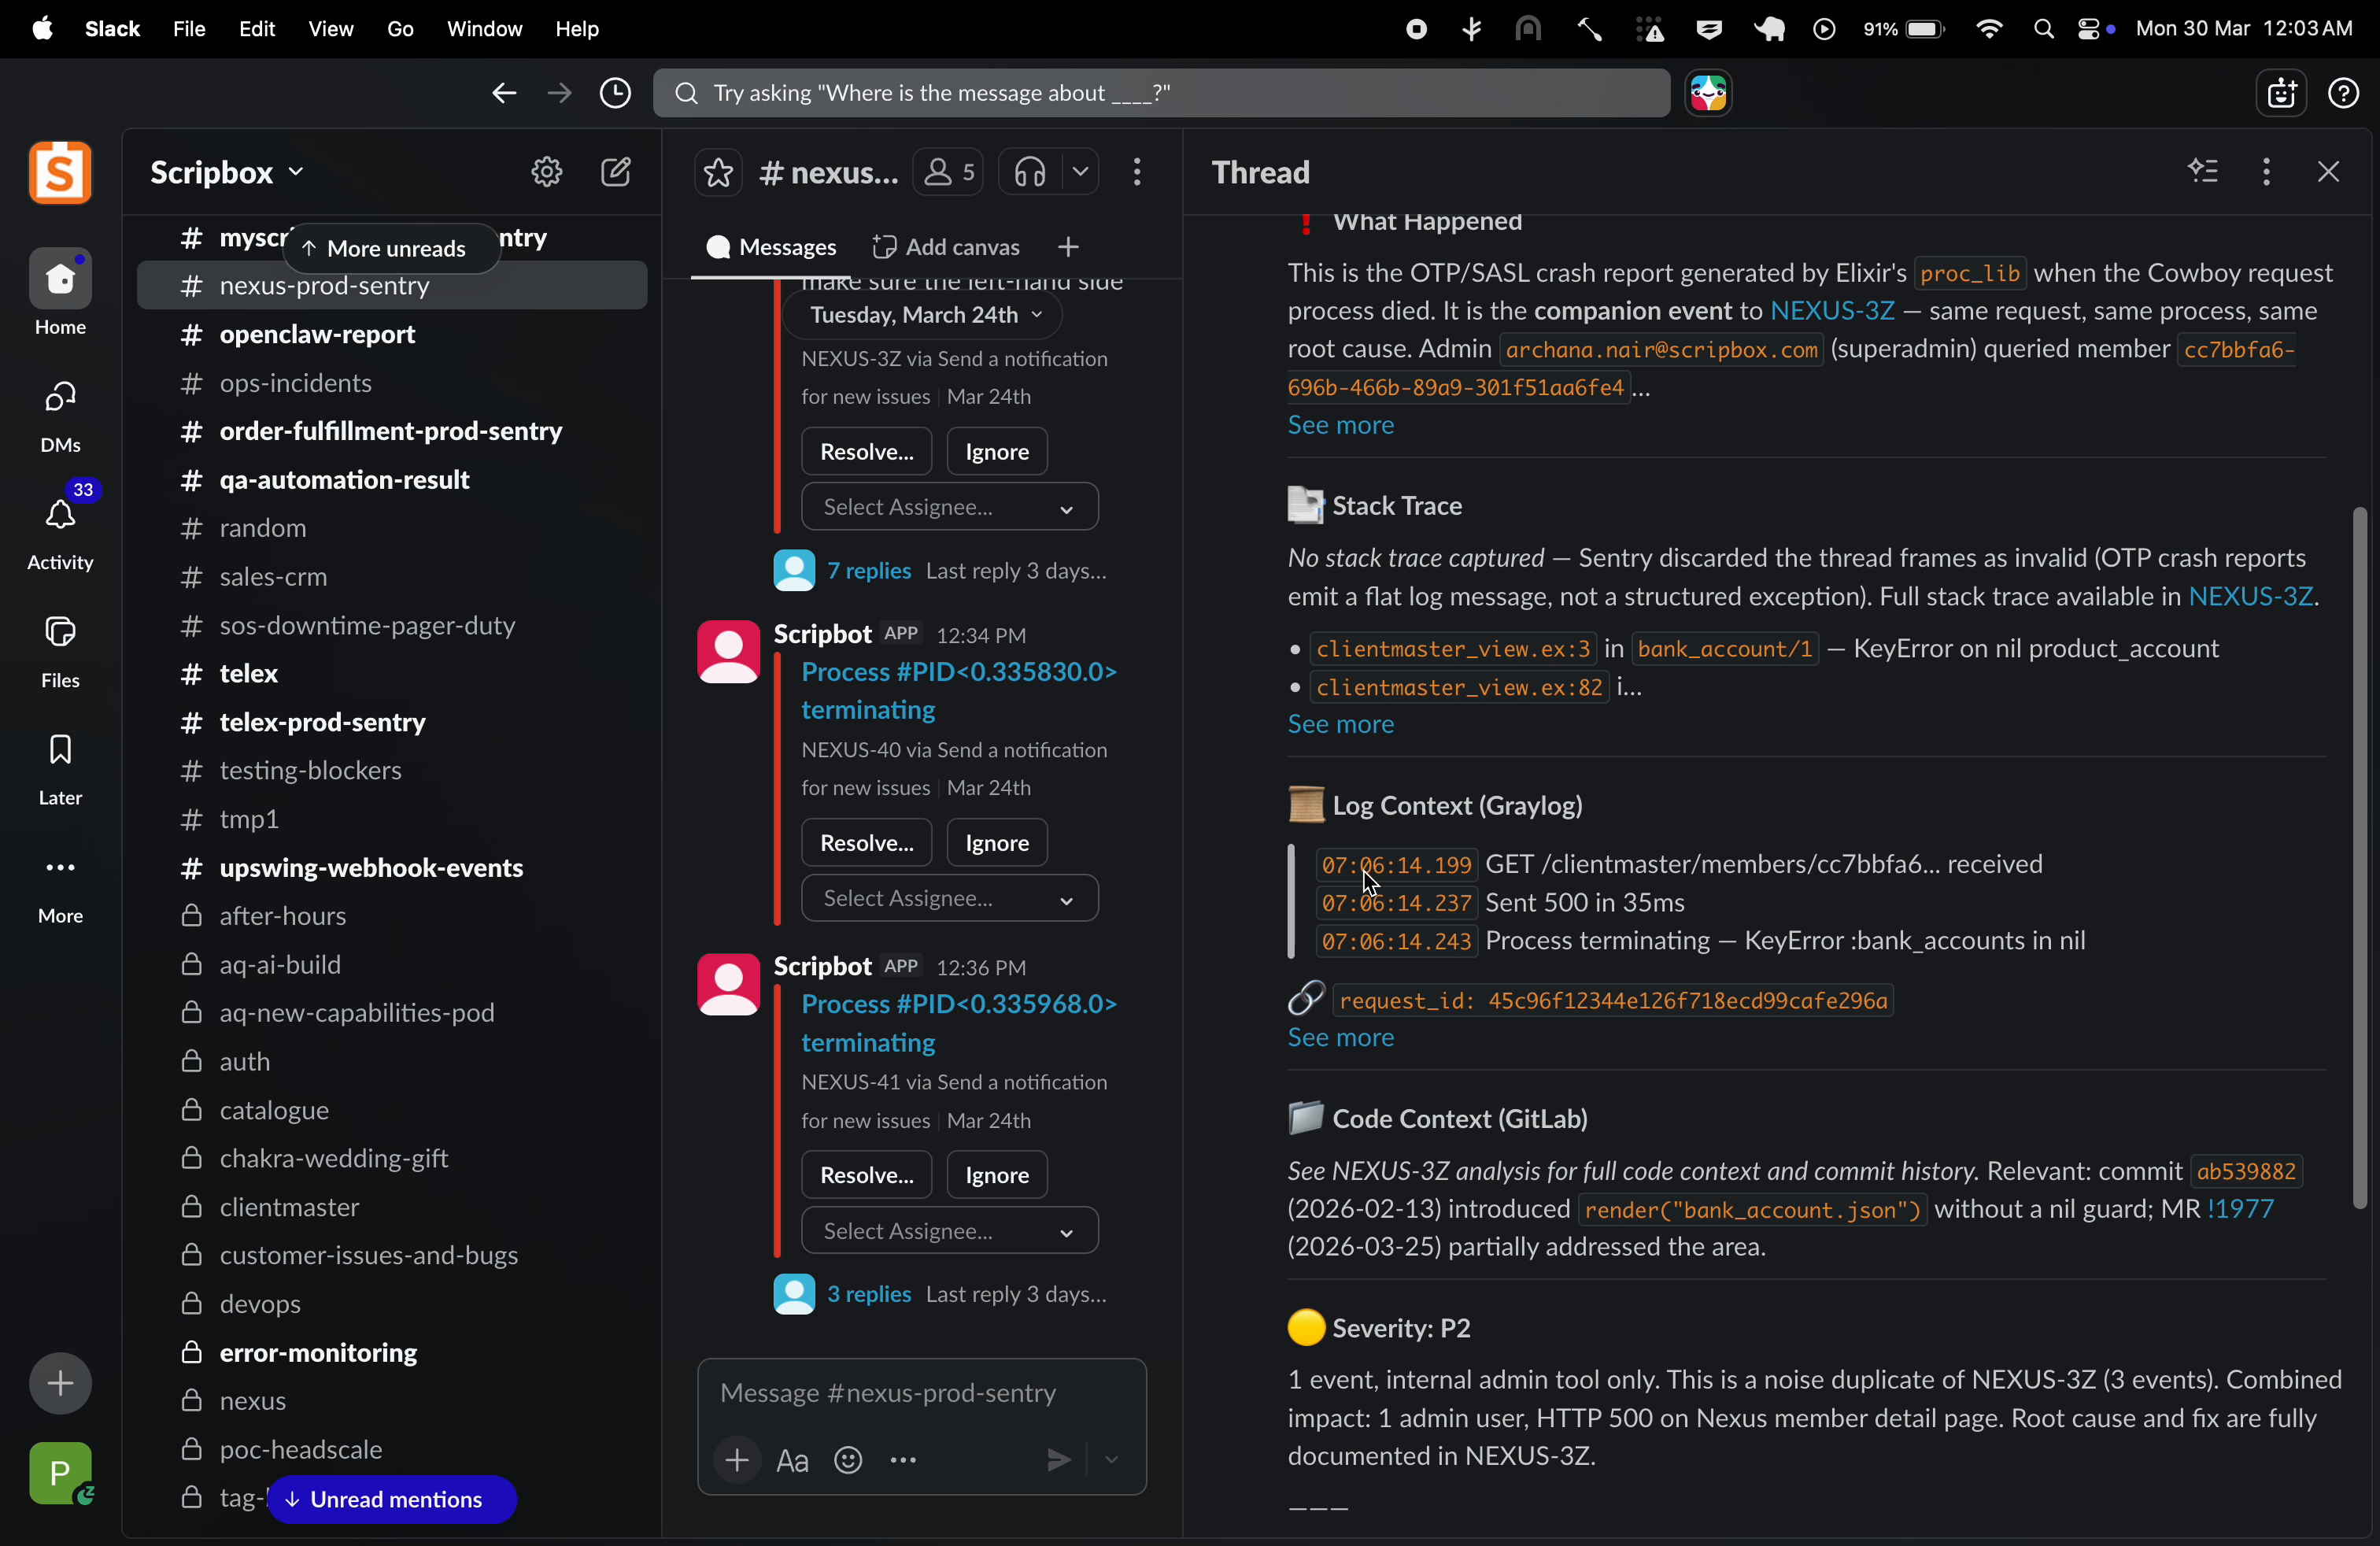Open the Home view in sidebar

(x=60, y=292)
